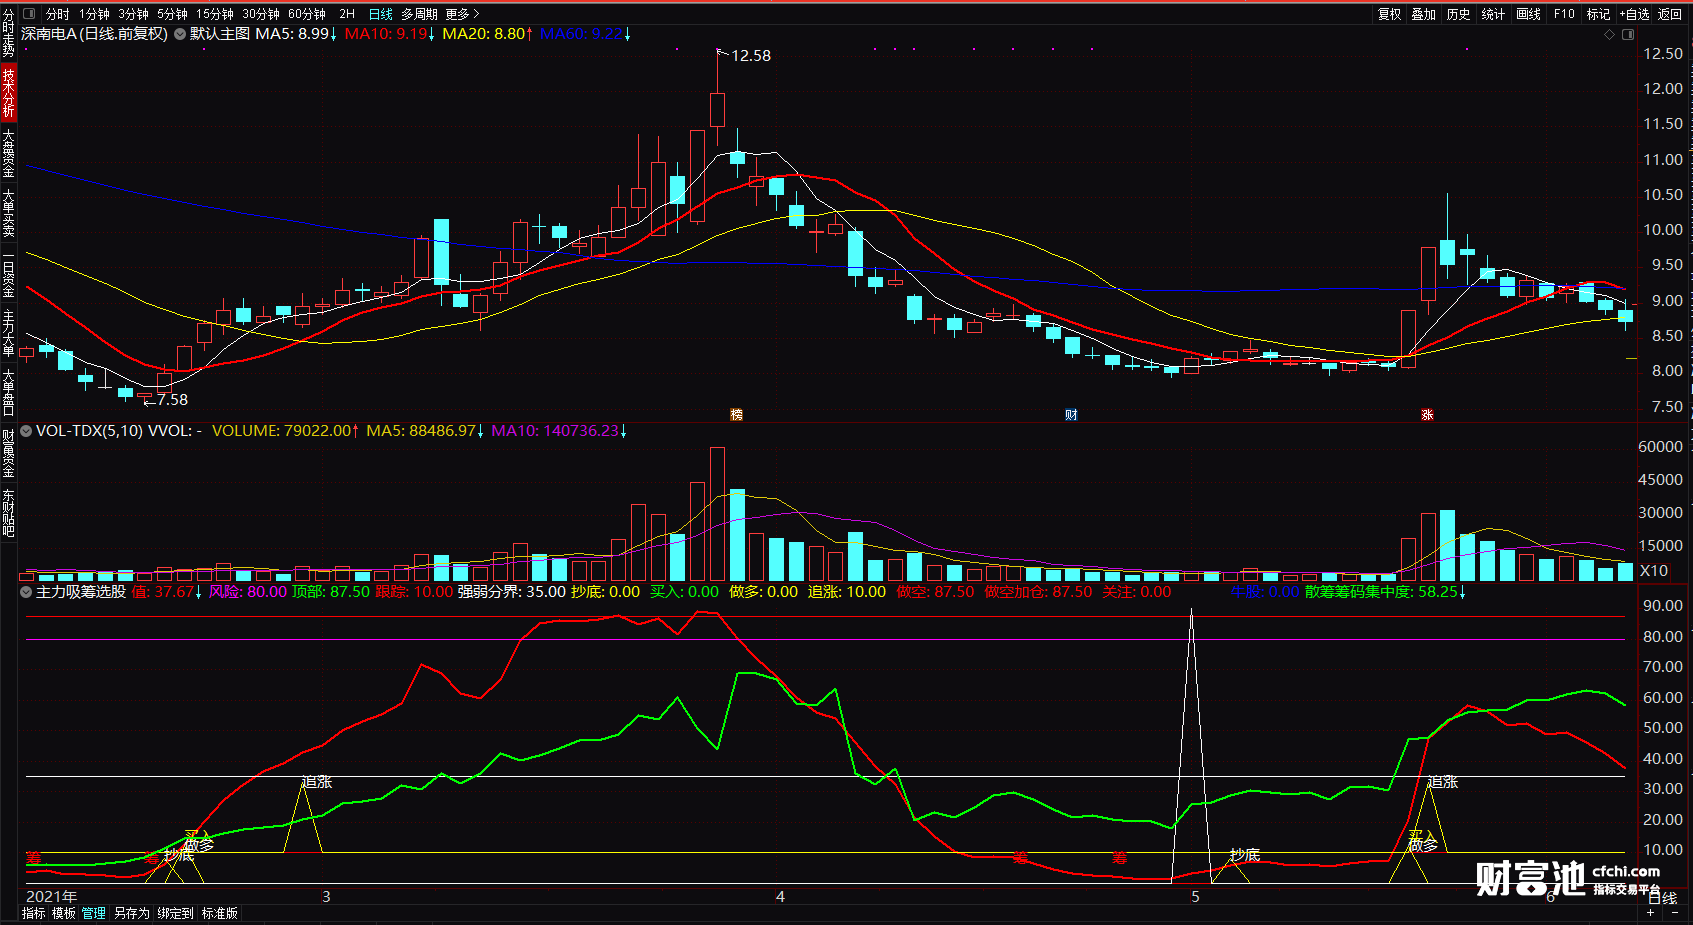Image resolution: width=1693 pixels, height=925 pixels.
Task: Click the 2021年 label on the time axis
Action: [x=51, y=897]
